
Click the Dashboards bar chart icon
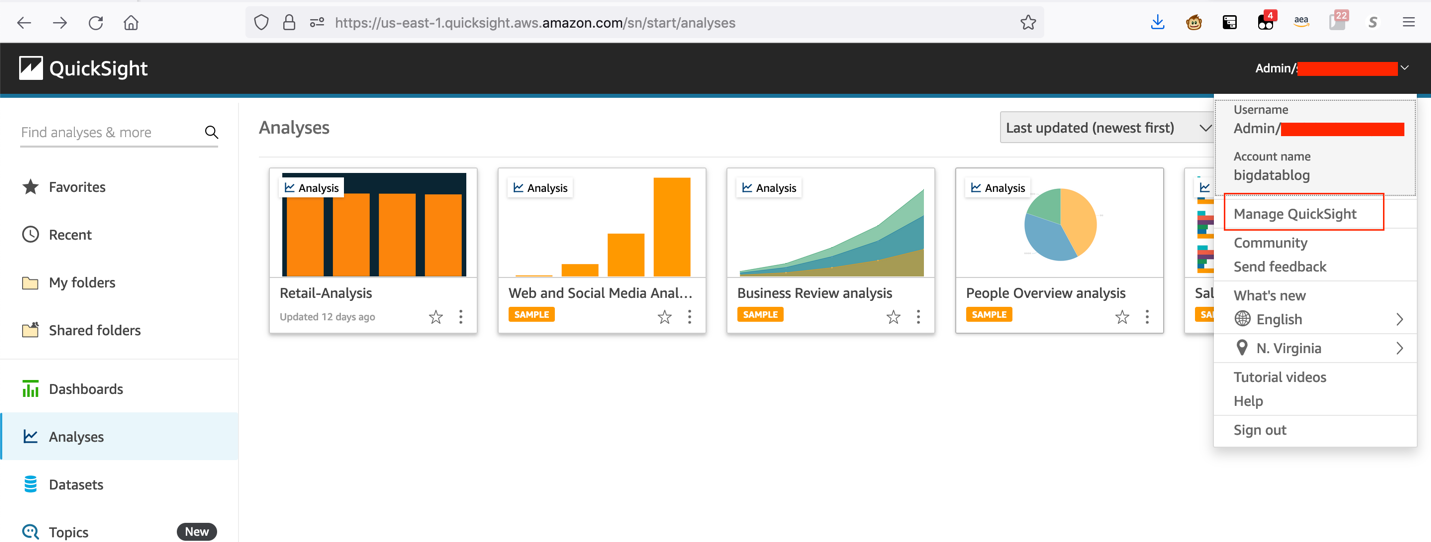[31, 389]
